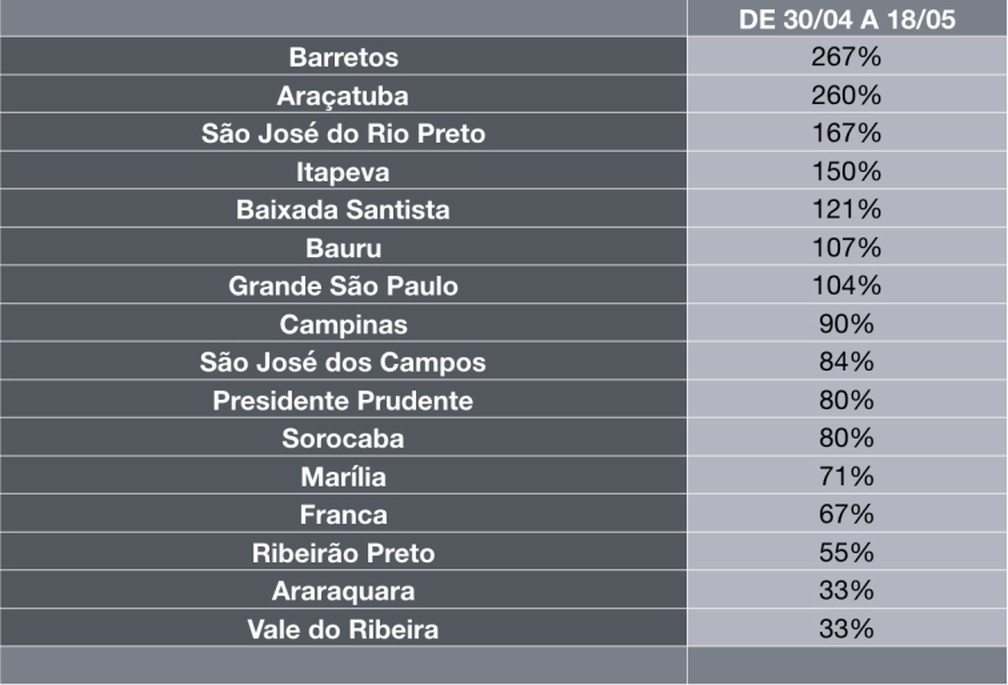Click the São José do Rio Preto cell
The width and height of the screenshot is (1008, 685).
[x=343, y=134]
